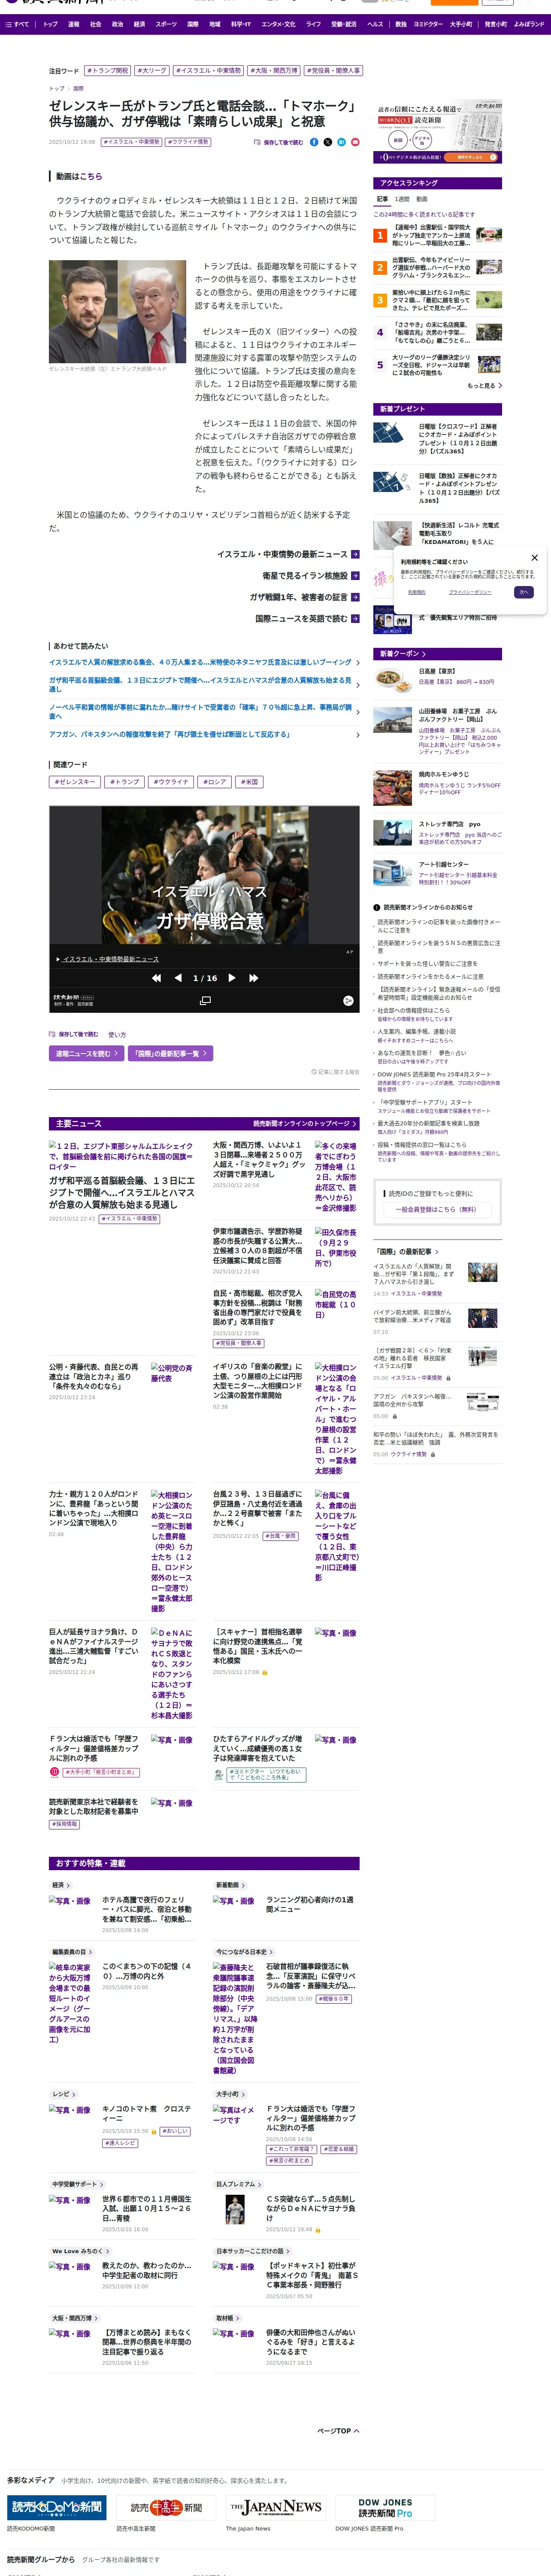Open ranking item number 1 thumbnail

(x=489, y=235)
